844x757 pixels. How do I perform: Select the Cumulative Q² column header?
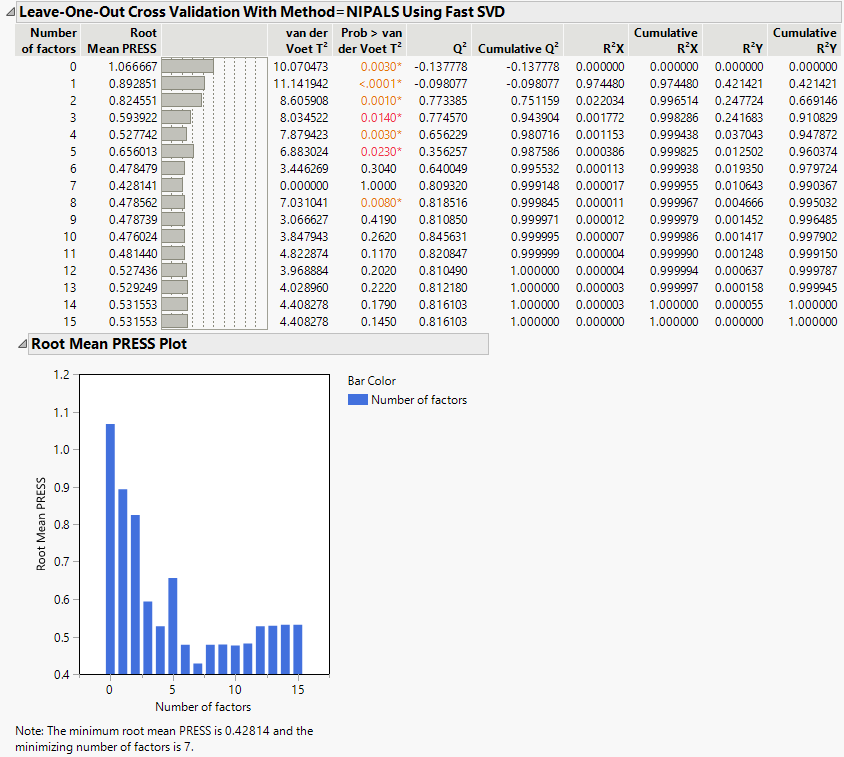pyautogui.click(x=518, y=48)
